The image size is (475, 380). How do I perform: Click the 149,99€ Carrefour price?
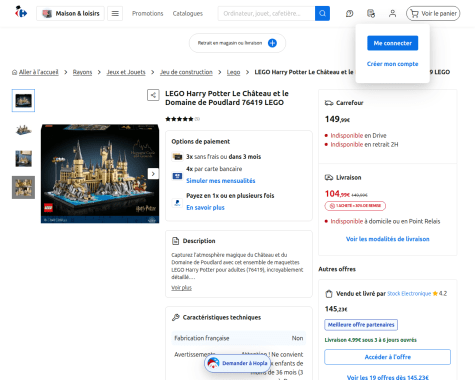(x=337, y=119)
